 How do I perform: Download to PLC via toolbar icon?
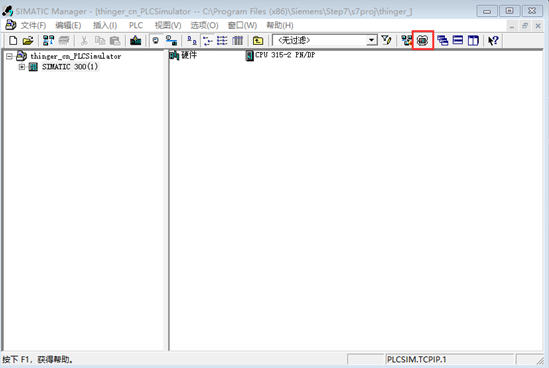pyautogui.click(x=135, y=41)
